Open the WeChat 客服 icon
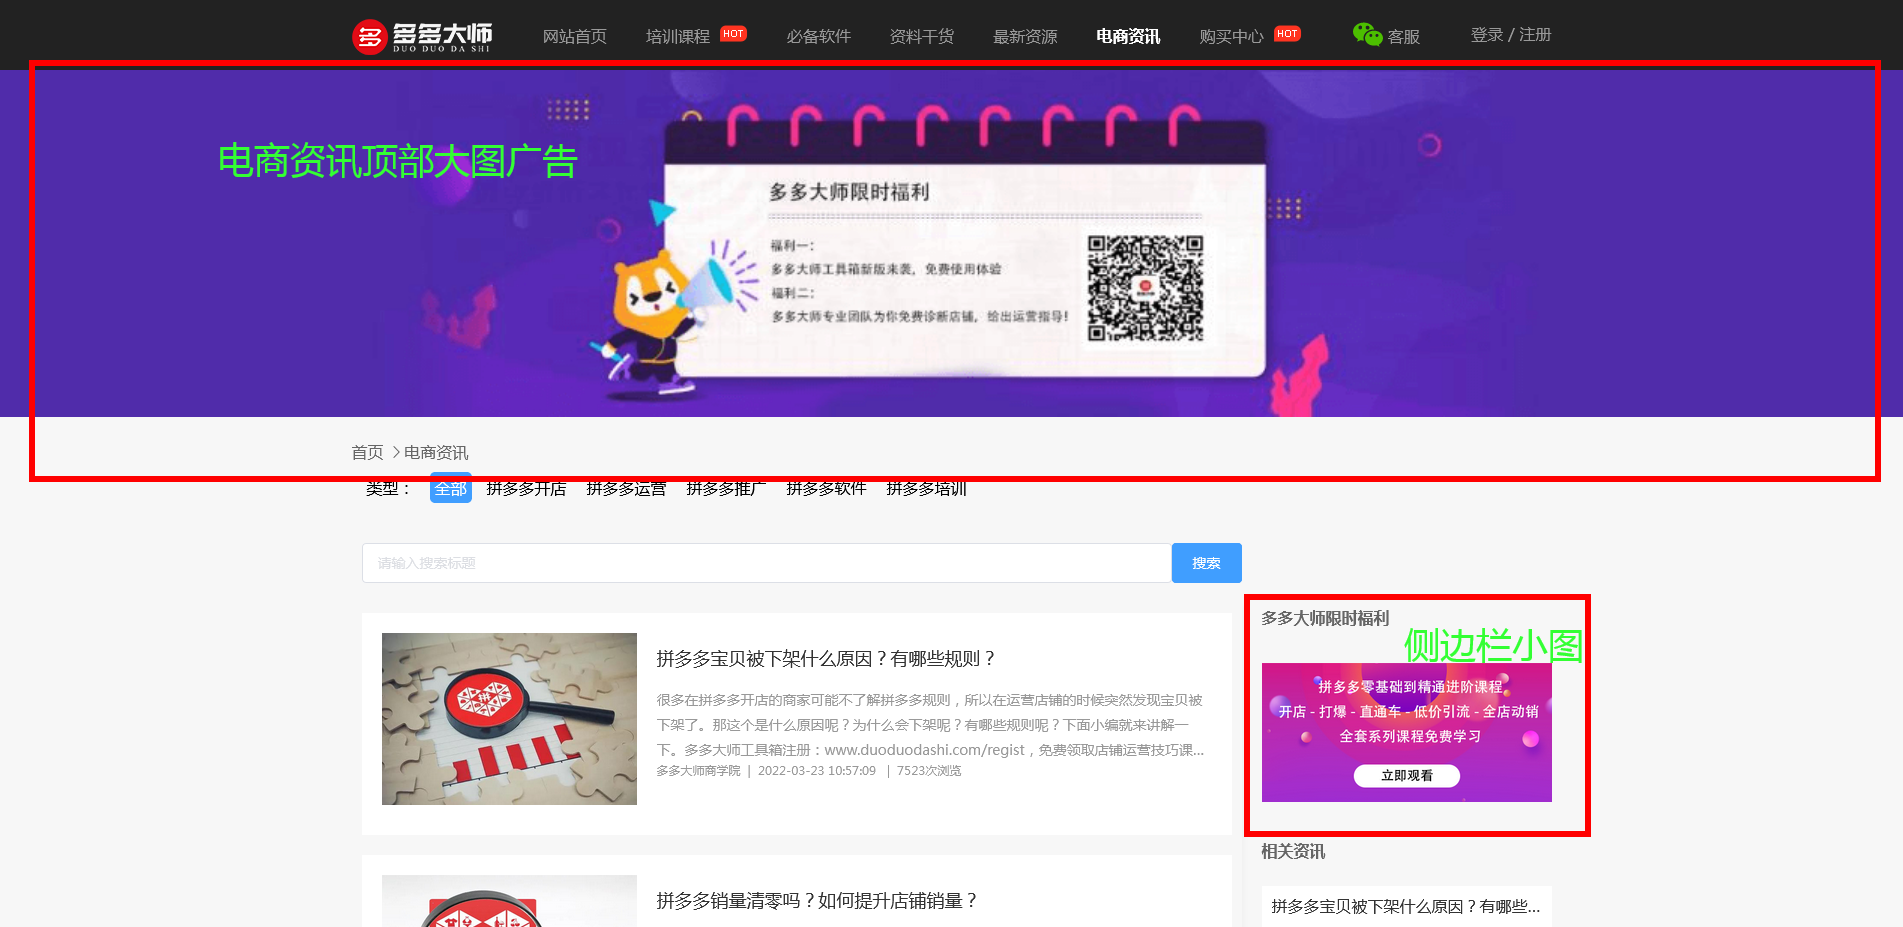Image resolution: width=1903 pixels, height=927 pixels. (x=1367, y=35)
